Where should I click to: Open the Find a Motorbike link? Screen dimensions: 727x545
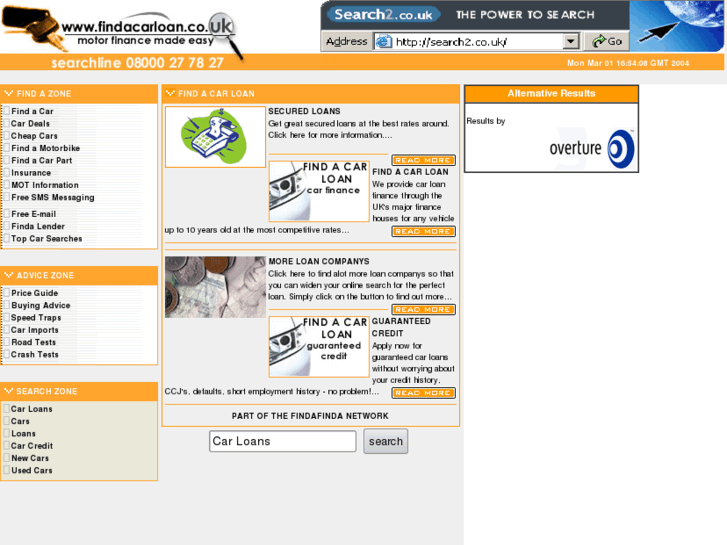[x=45, y=148]
